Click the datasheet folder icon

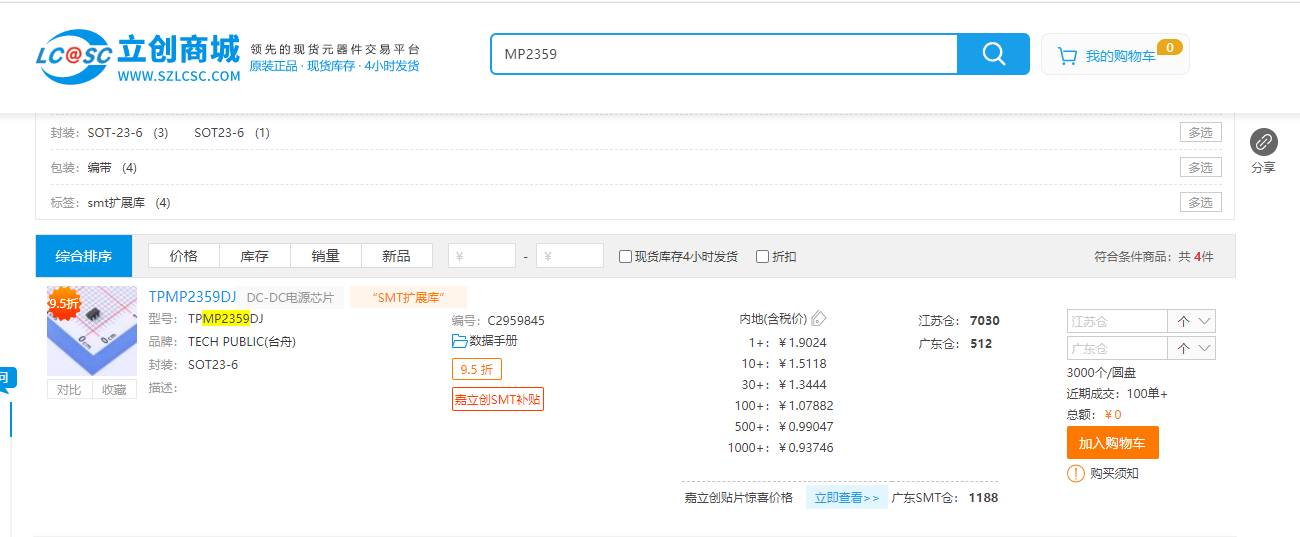[x=459, y=341]
